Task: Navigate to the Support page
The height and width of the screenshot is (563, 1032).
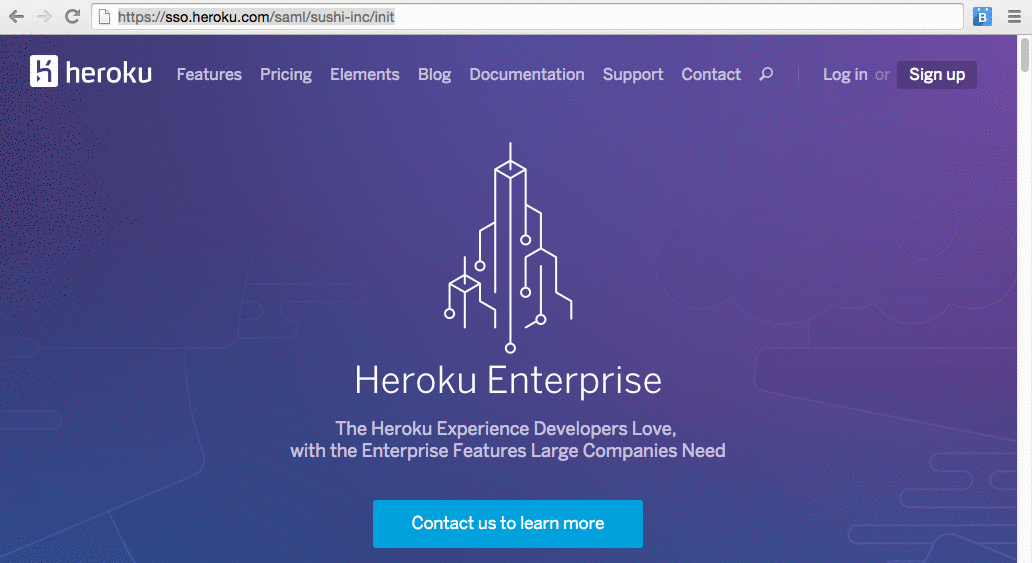Action: click(633, 74)
